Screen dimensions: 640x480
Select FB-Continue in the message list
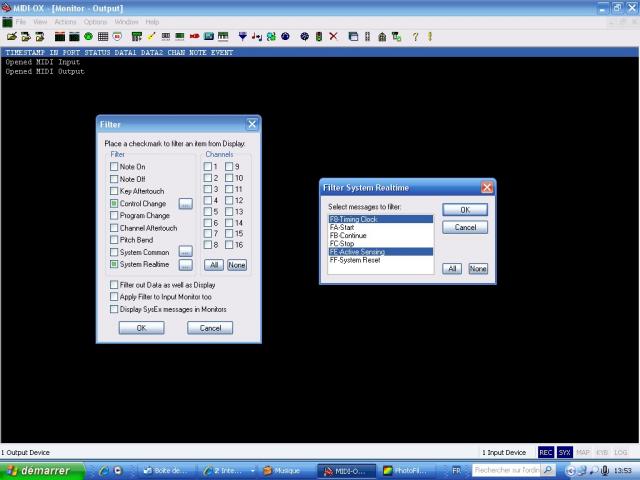coord(380,236)
